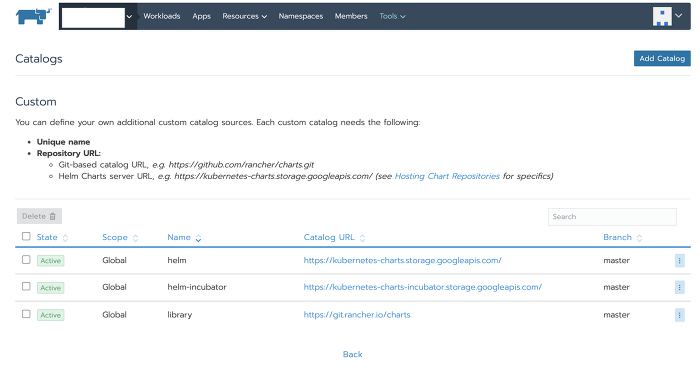This screenshot has width=700, height=368.
Task: Open the Namespaces menu item
Action: coord(300,16)
